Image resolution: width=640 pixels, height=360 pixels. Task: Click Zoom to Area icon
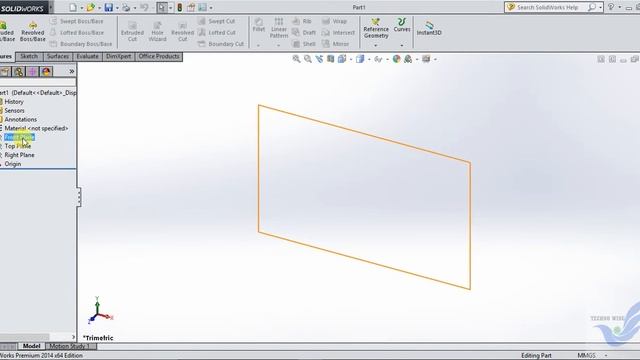click(308, 59)
